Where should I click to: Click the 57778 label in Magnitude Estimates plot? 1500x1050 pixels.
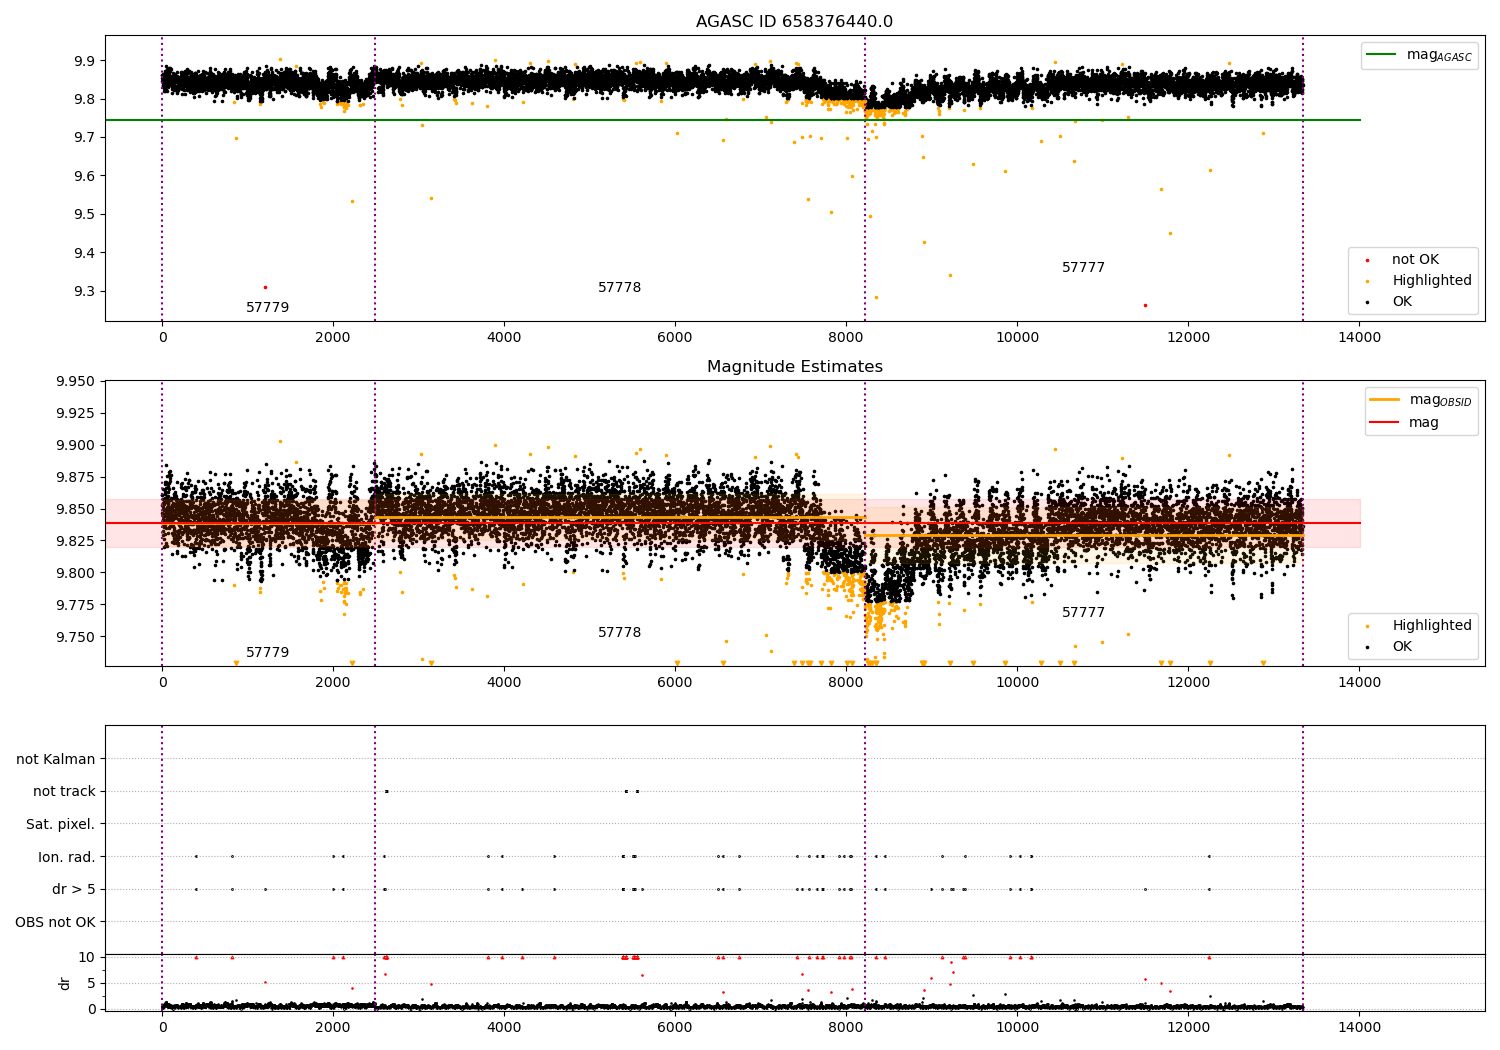coord(619,633)
